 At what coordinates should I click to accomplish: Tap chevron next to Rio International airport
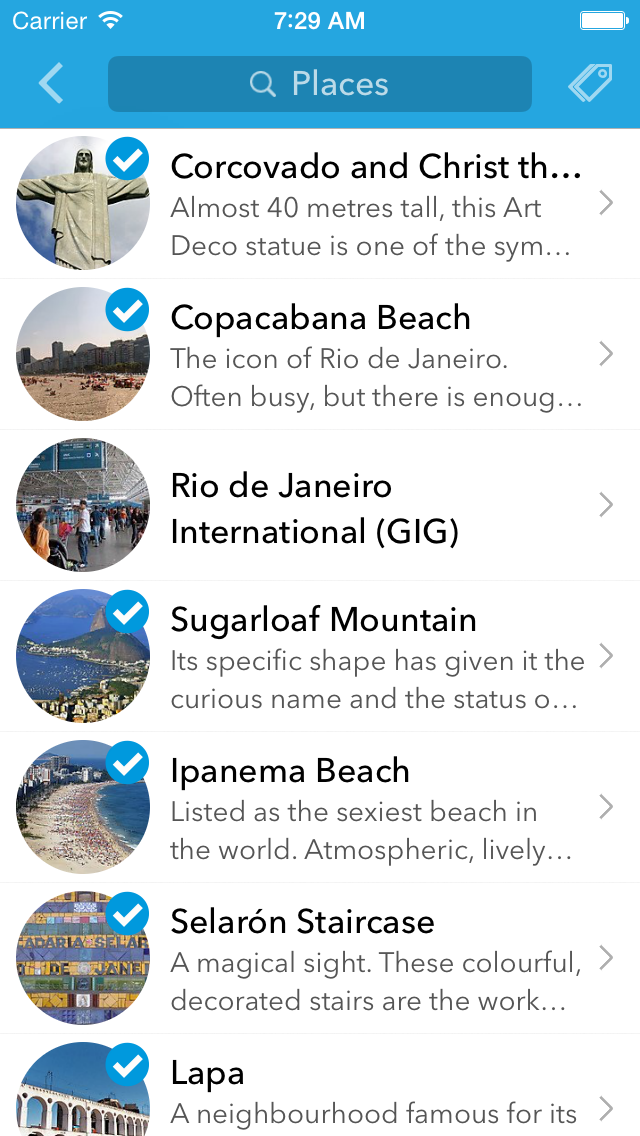pos(606,506)
